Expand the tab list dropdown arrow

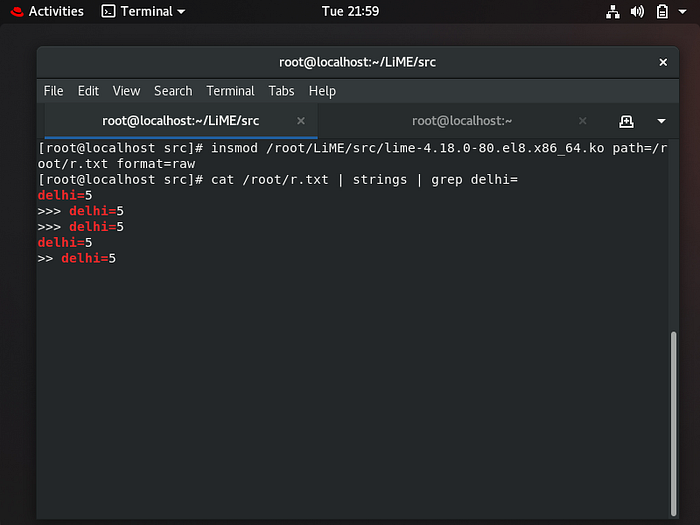pos(662,121)
